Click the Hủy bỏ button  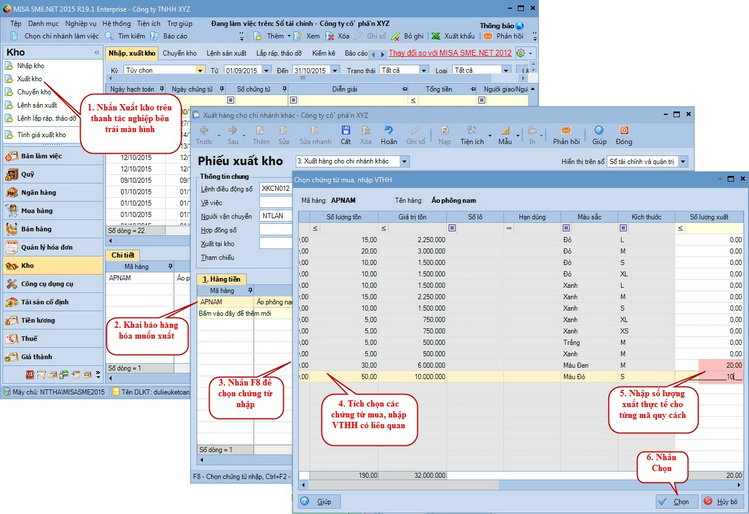(x=721, y=502)
